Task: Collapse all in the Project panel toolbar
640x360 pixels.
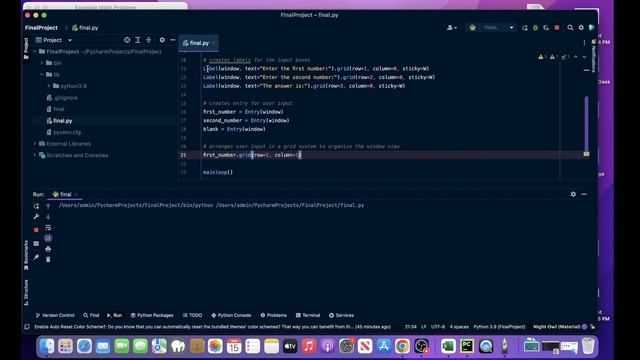Action: coord(149,40)
